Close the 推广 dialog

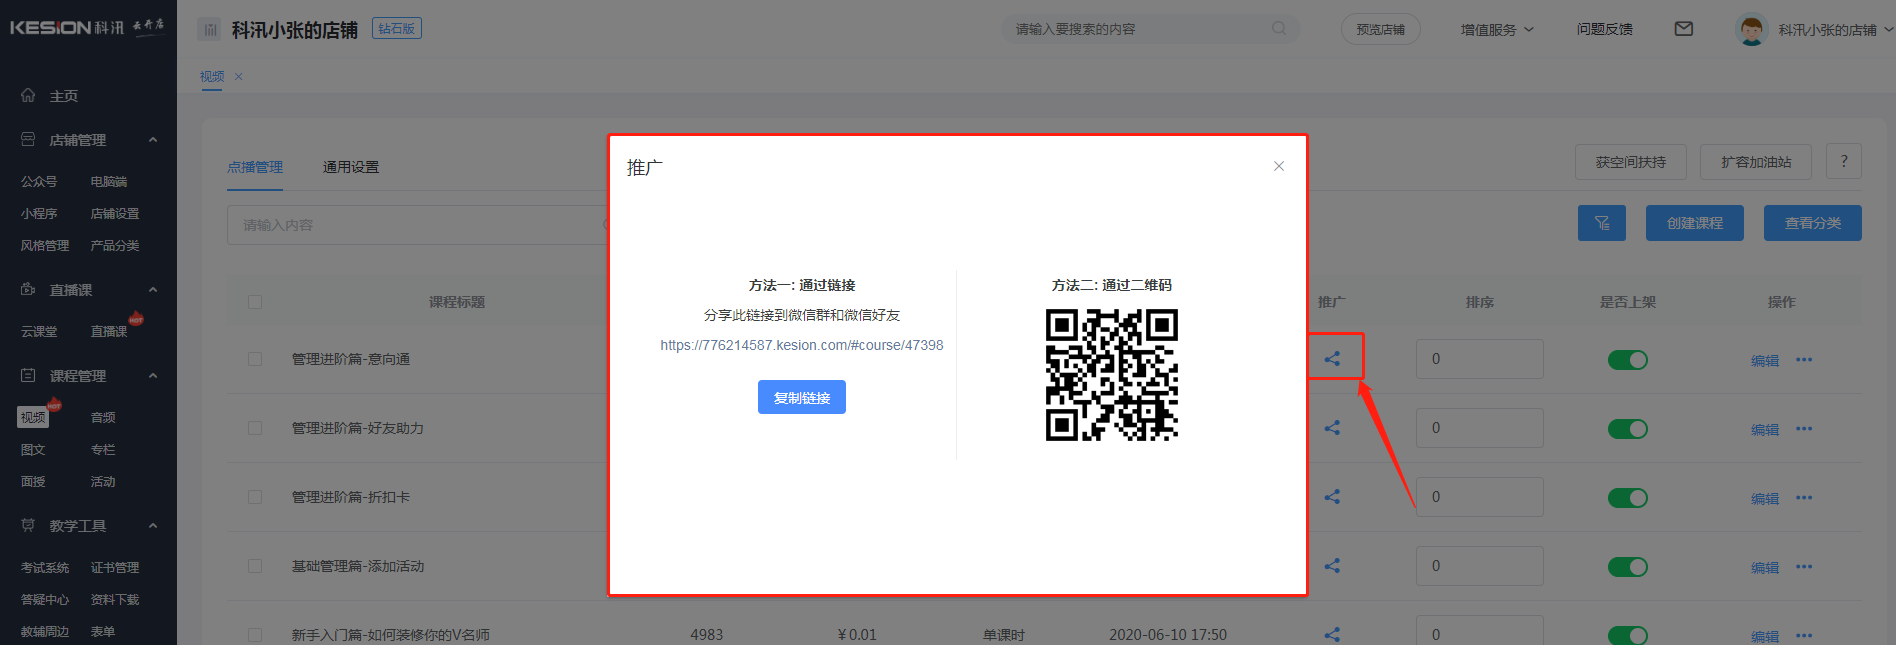coord(1279,166)
